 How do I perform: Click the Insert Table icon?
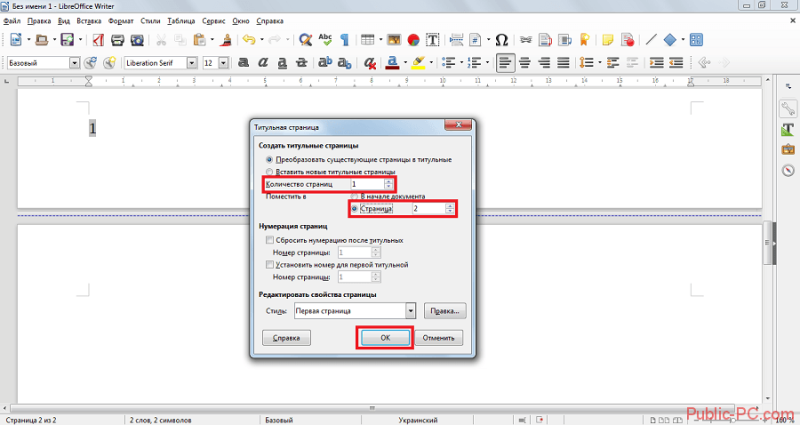(x=367, y=40)
